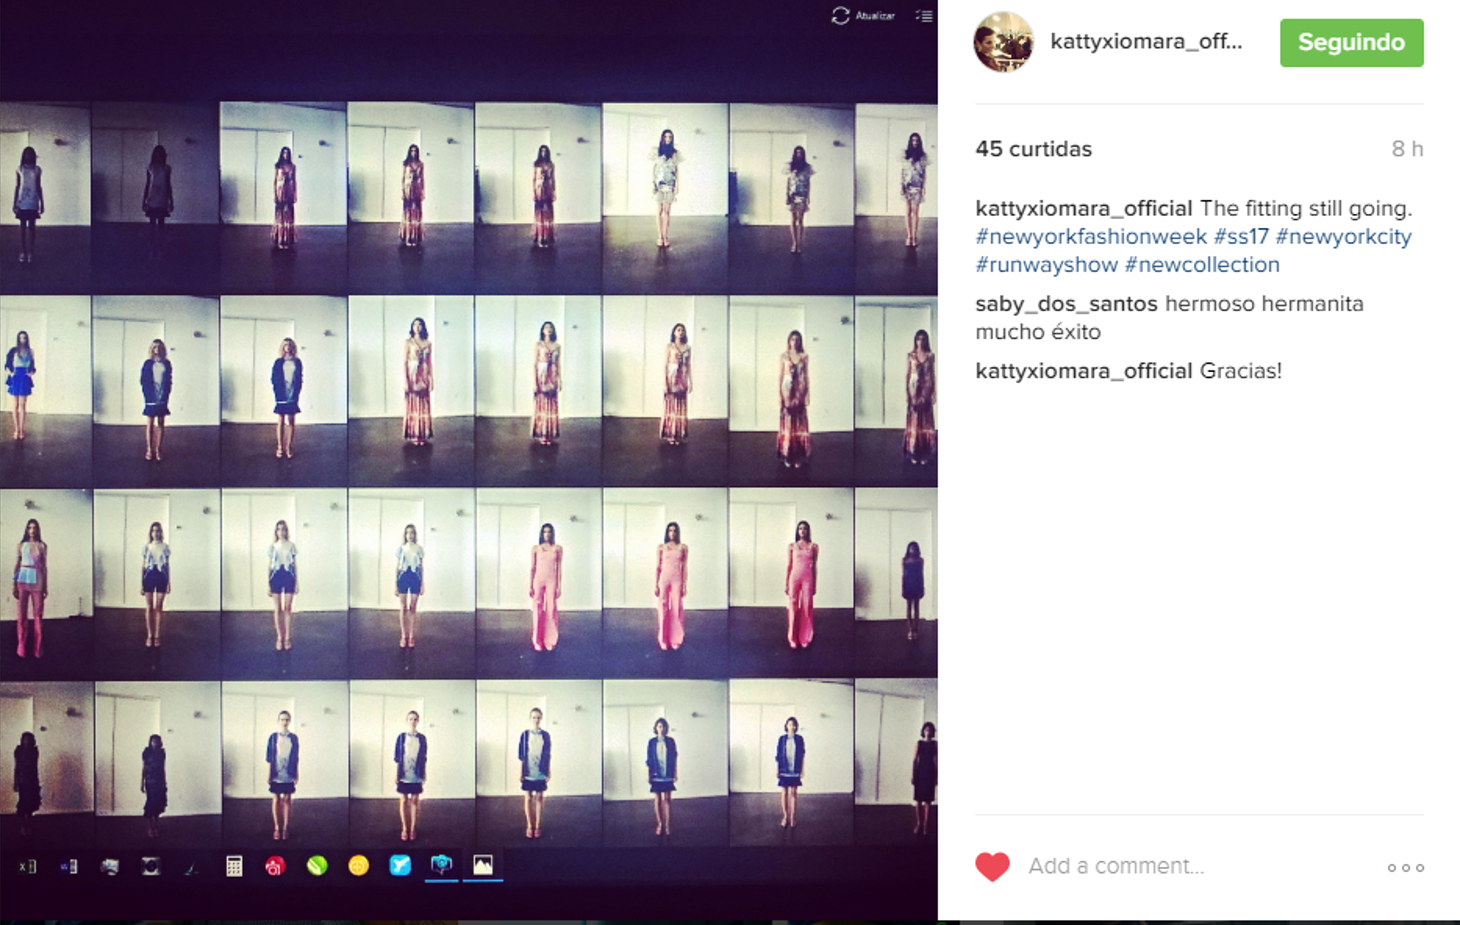This screenshot has width=1460, height=925.
Task: Visit the #newcollection hashtag page
Action: pos(1202,265)
